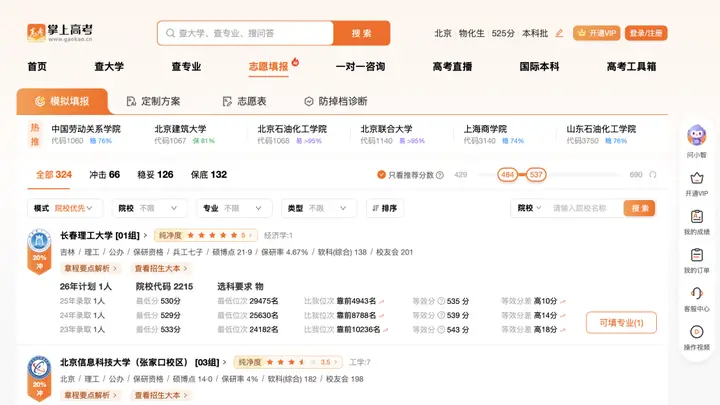Open 国际本科 navigation item
This screenshot has width=720, height=405.
[539, 67]
